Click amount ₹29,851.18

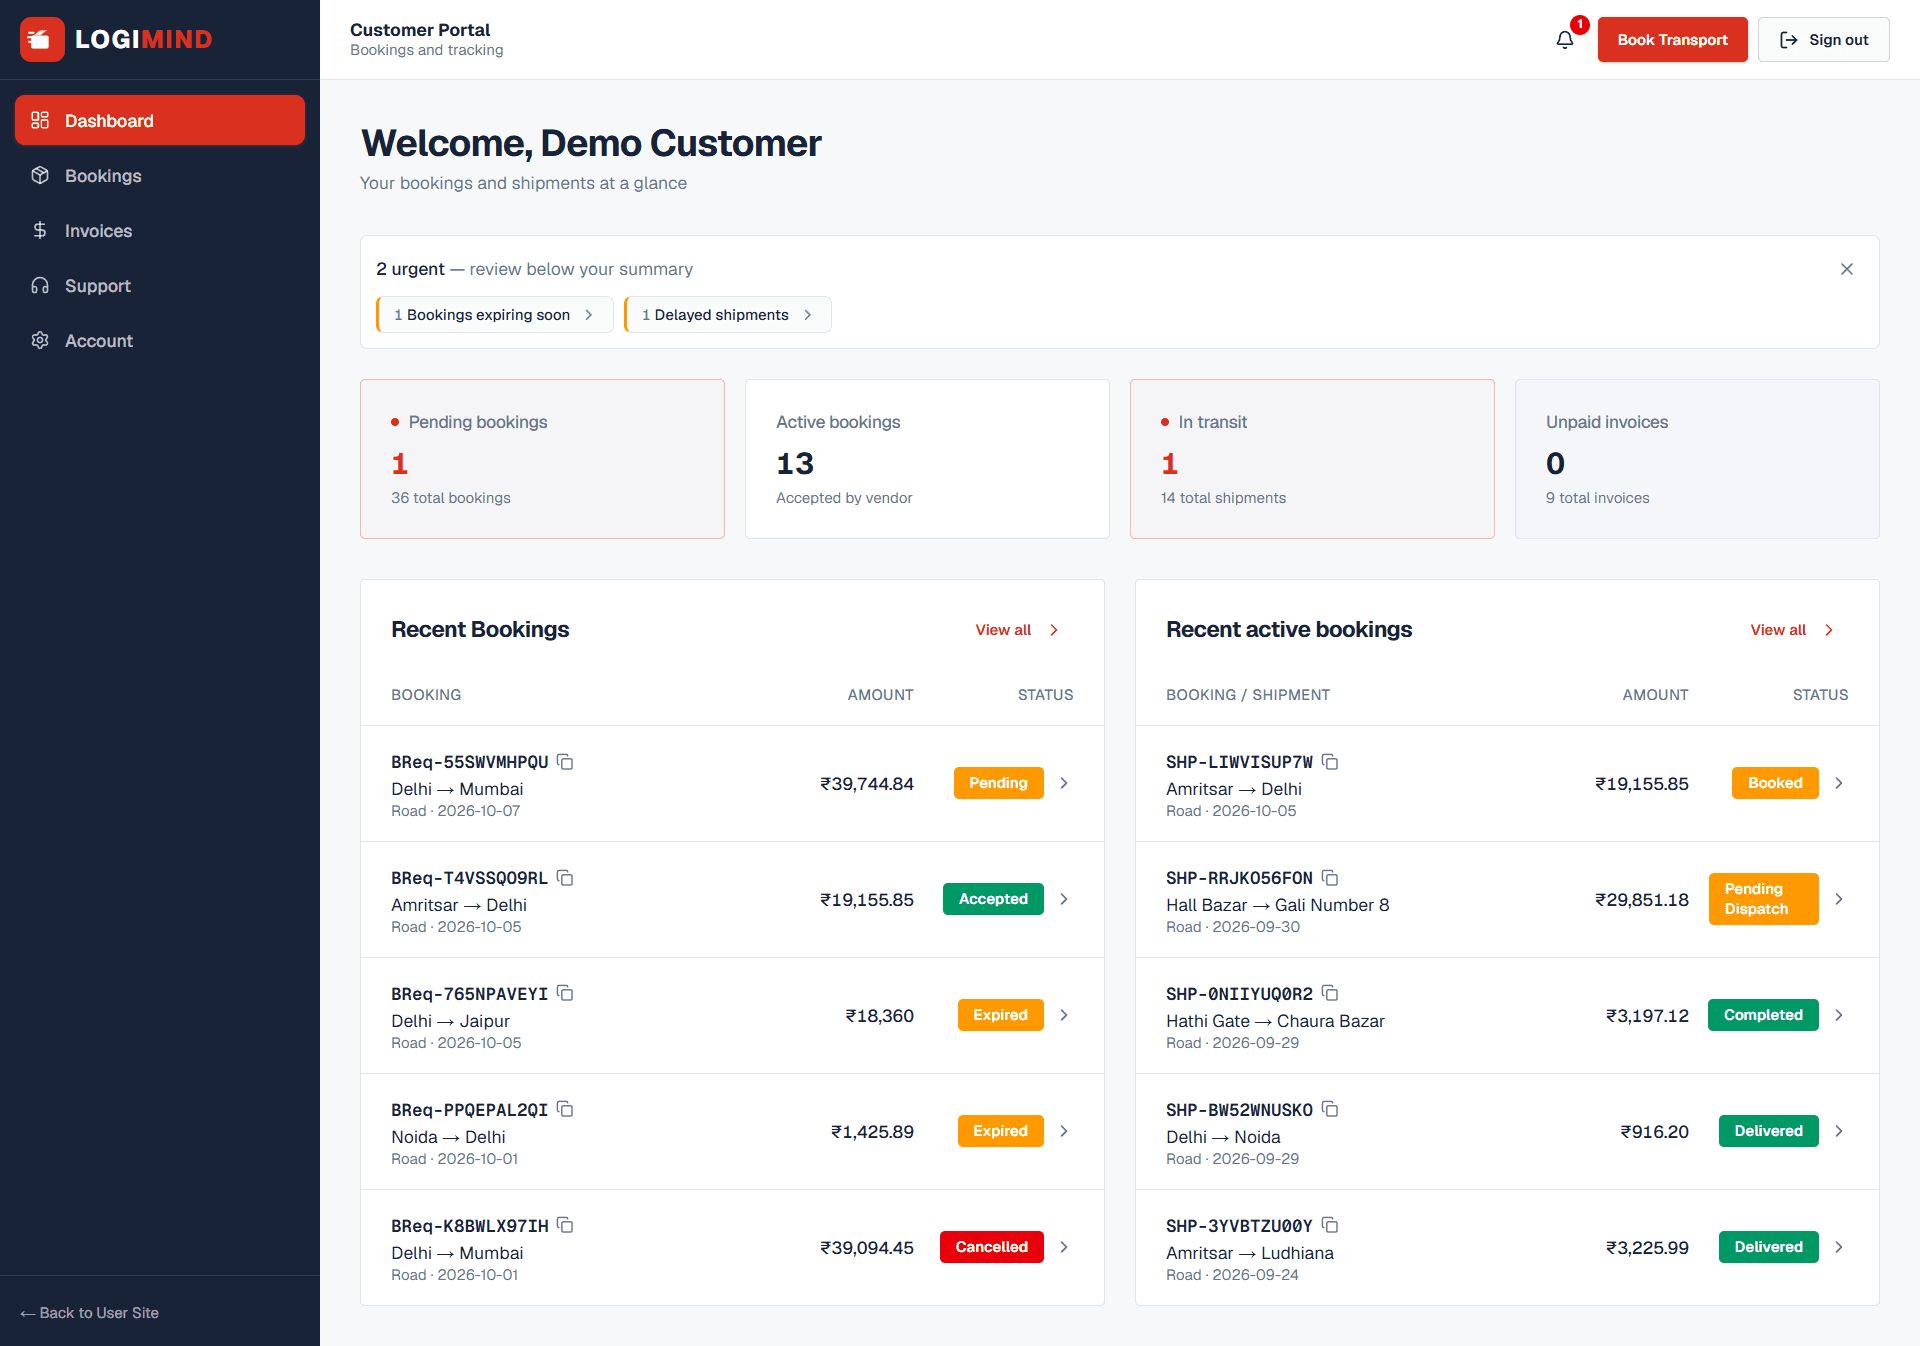click(1642, 900)
